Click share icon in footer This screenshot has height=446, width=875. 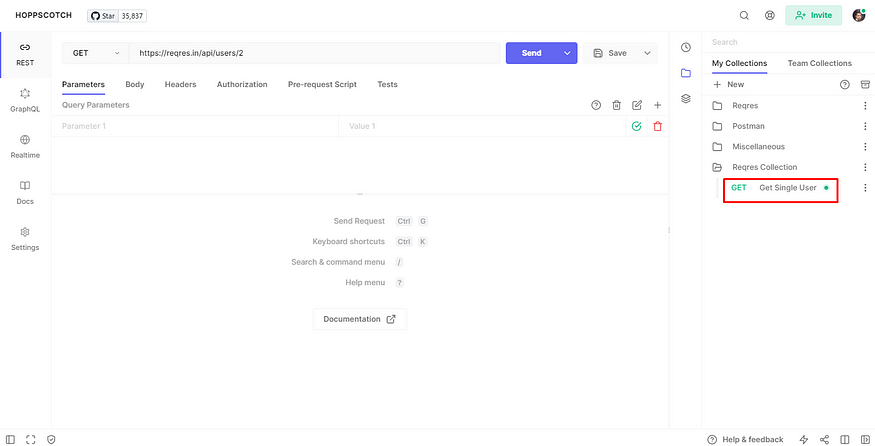click(x=824, y=440)
